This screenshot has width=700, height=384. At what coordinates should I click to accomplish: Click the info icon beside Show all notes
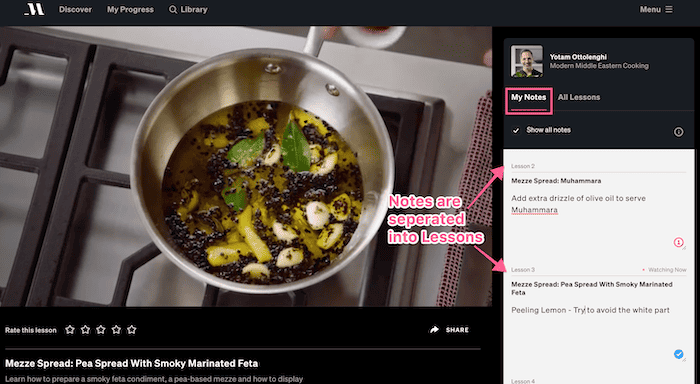tap(678, 132)
